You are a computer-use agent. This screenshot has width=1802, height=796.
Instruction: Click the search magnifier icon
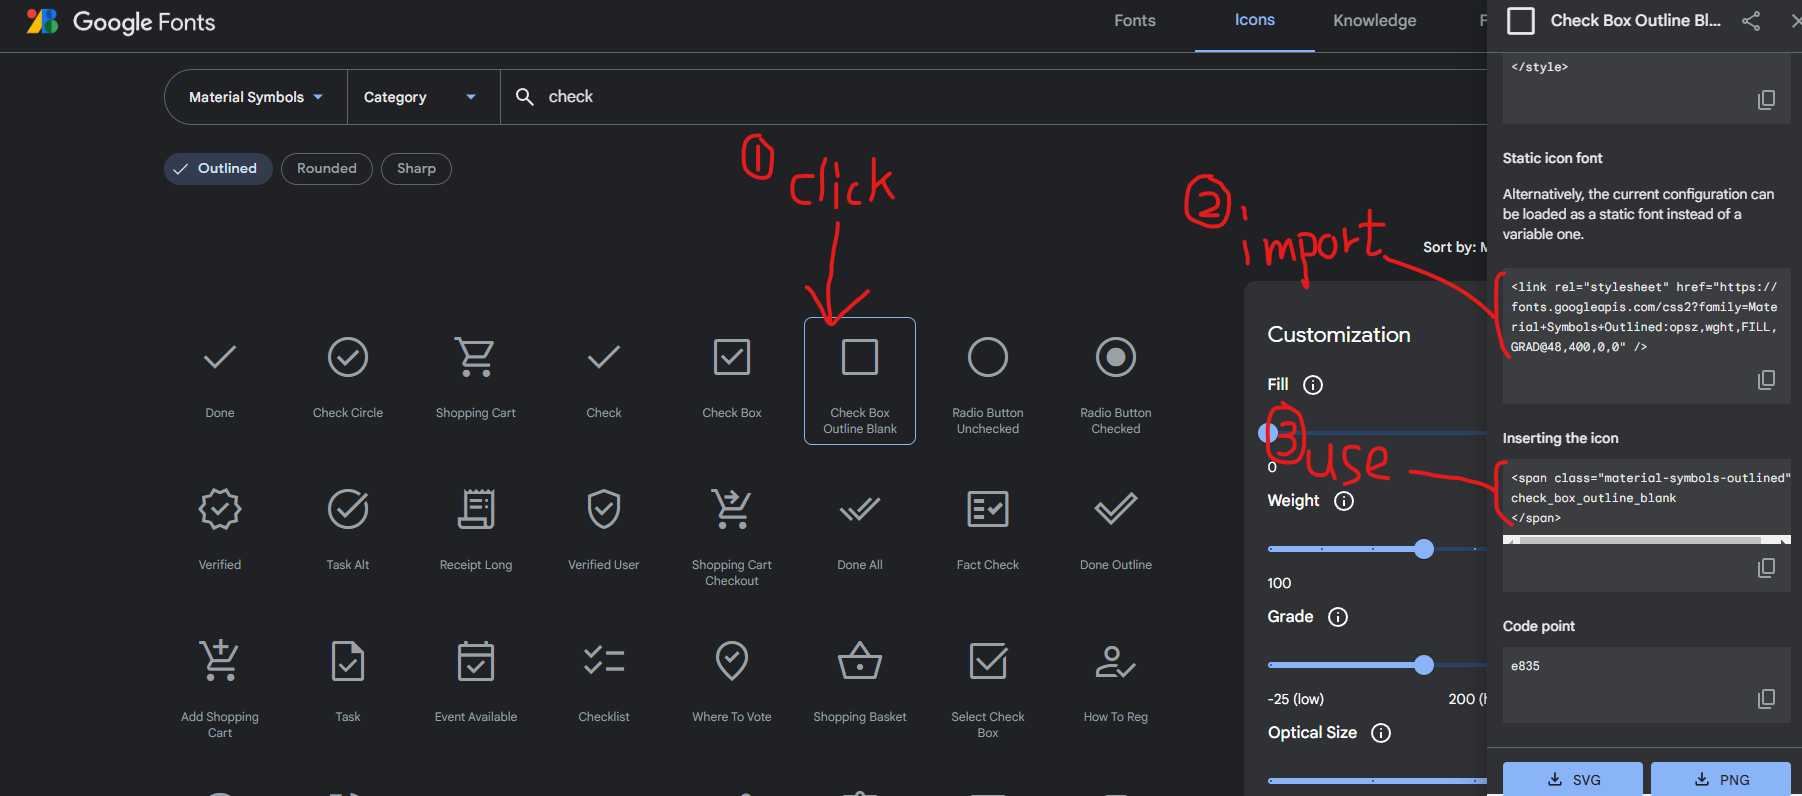pyautogui.click(x=524, y=97)
